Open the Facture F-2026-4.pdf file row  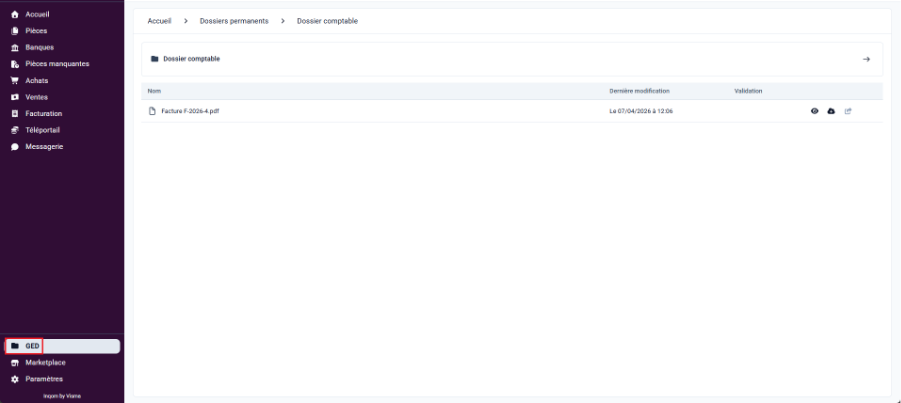tap(512, 112)
